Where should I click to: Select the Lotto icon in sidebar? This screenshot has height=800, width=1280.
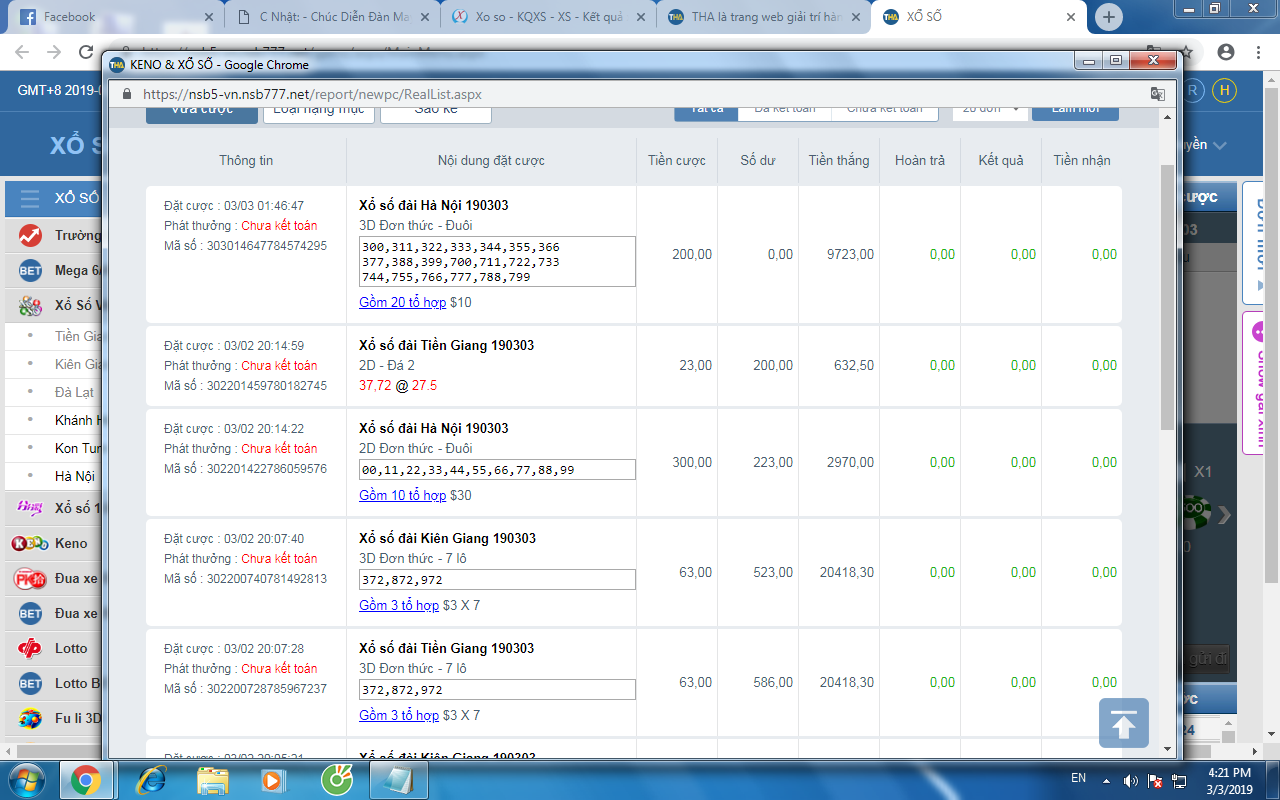(x=30, y=649)
